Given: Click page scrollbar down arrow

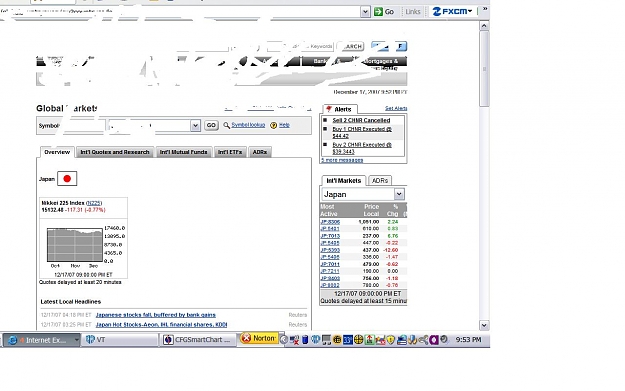Looking at the screenshot, I should coord(484,325).
